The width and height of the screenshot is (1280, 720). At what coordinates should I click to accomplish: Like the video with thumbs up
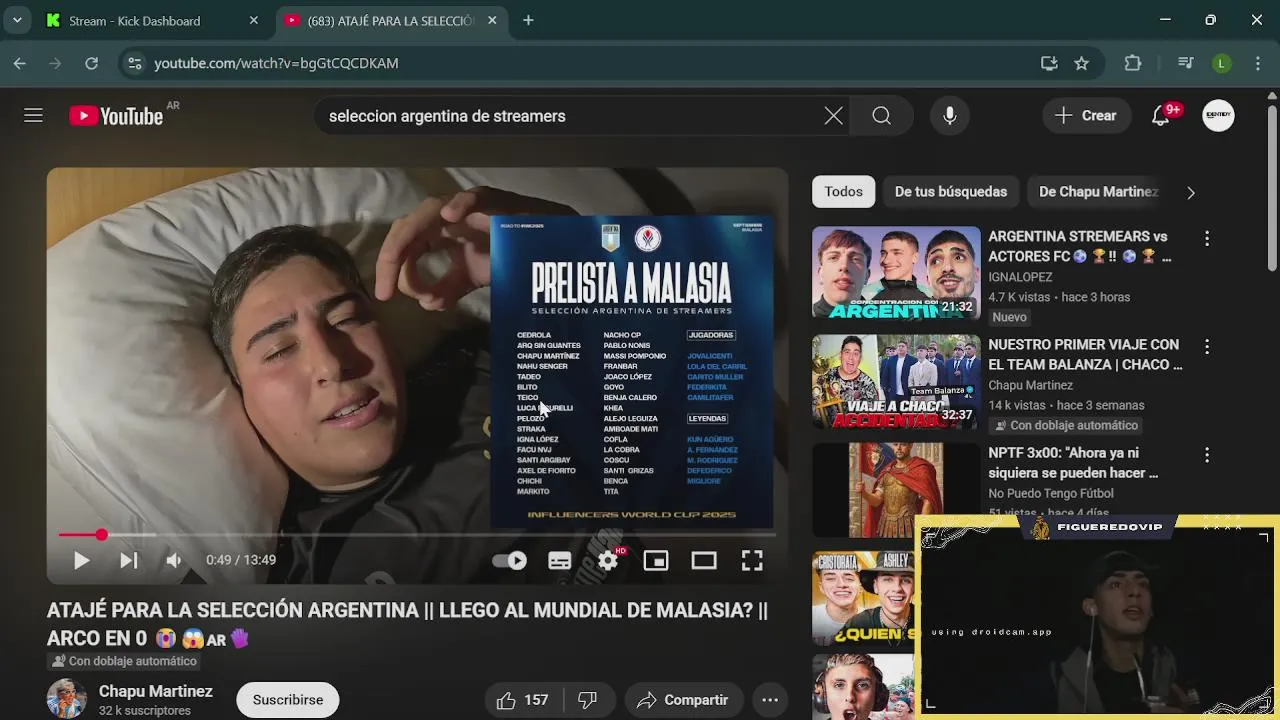click(x=523, y=700)
